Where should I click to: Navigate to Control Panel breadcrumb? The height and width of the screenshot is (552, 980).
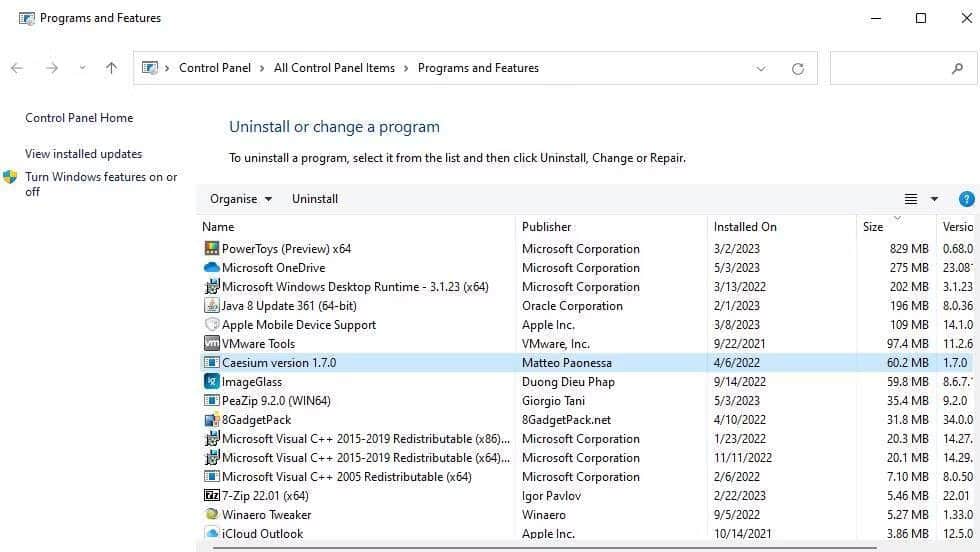click(x=215, y=68)
